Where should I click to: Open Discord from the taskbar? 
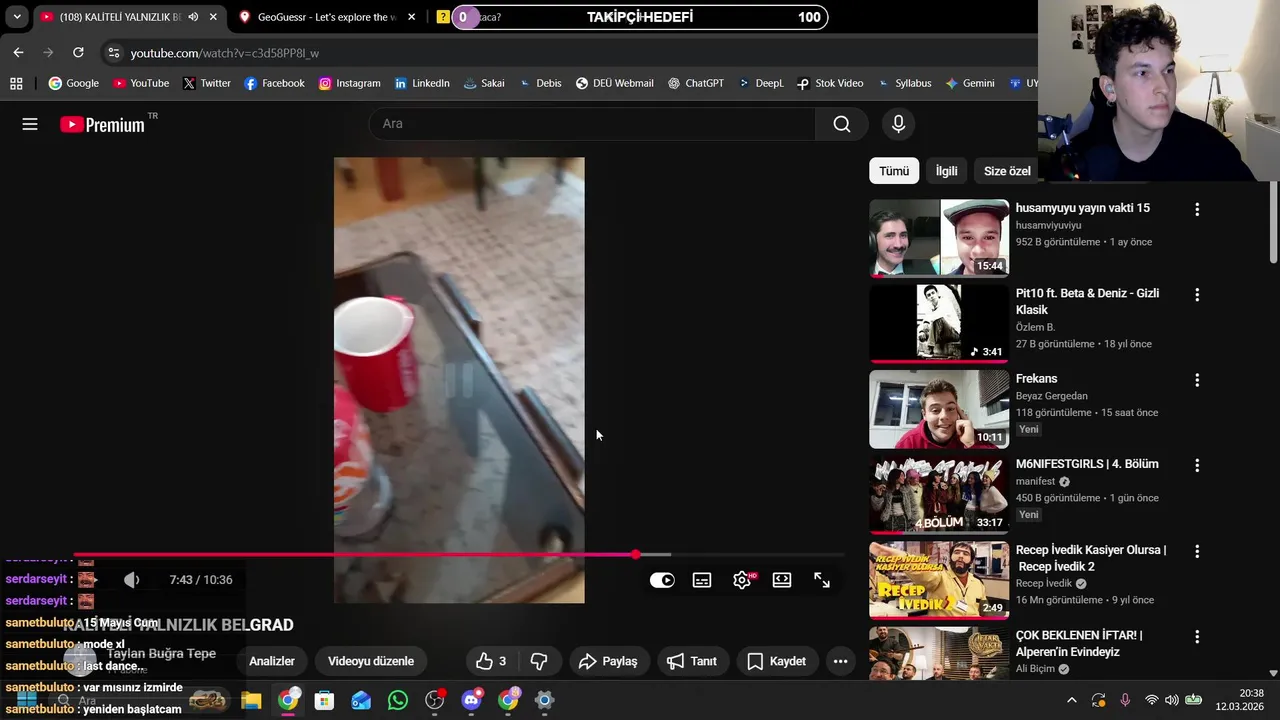(x=471, y=700)
